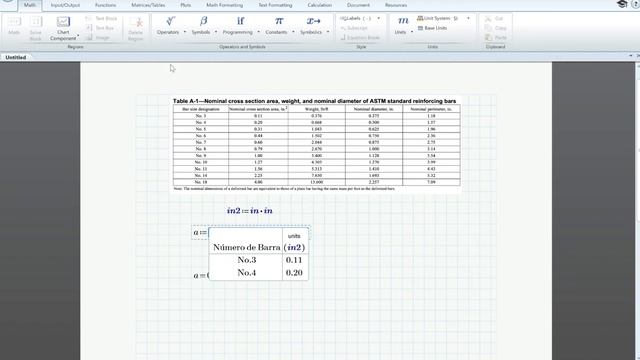Click the worksheet tab list arrow at far right
Image resolution: width=640 pixels, height=360 pixels.
(631, 56)
